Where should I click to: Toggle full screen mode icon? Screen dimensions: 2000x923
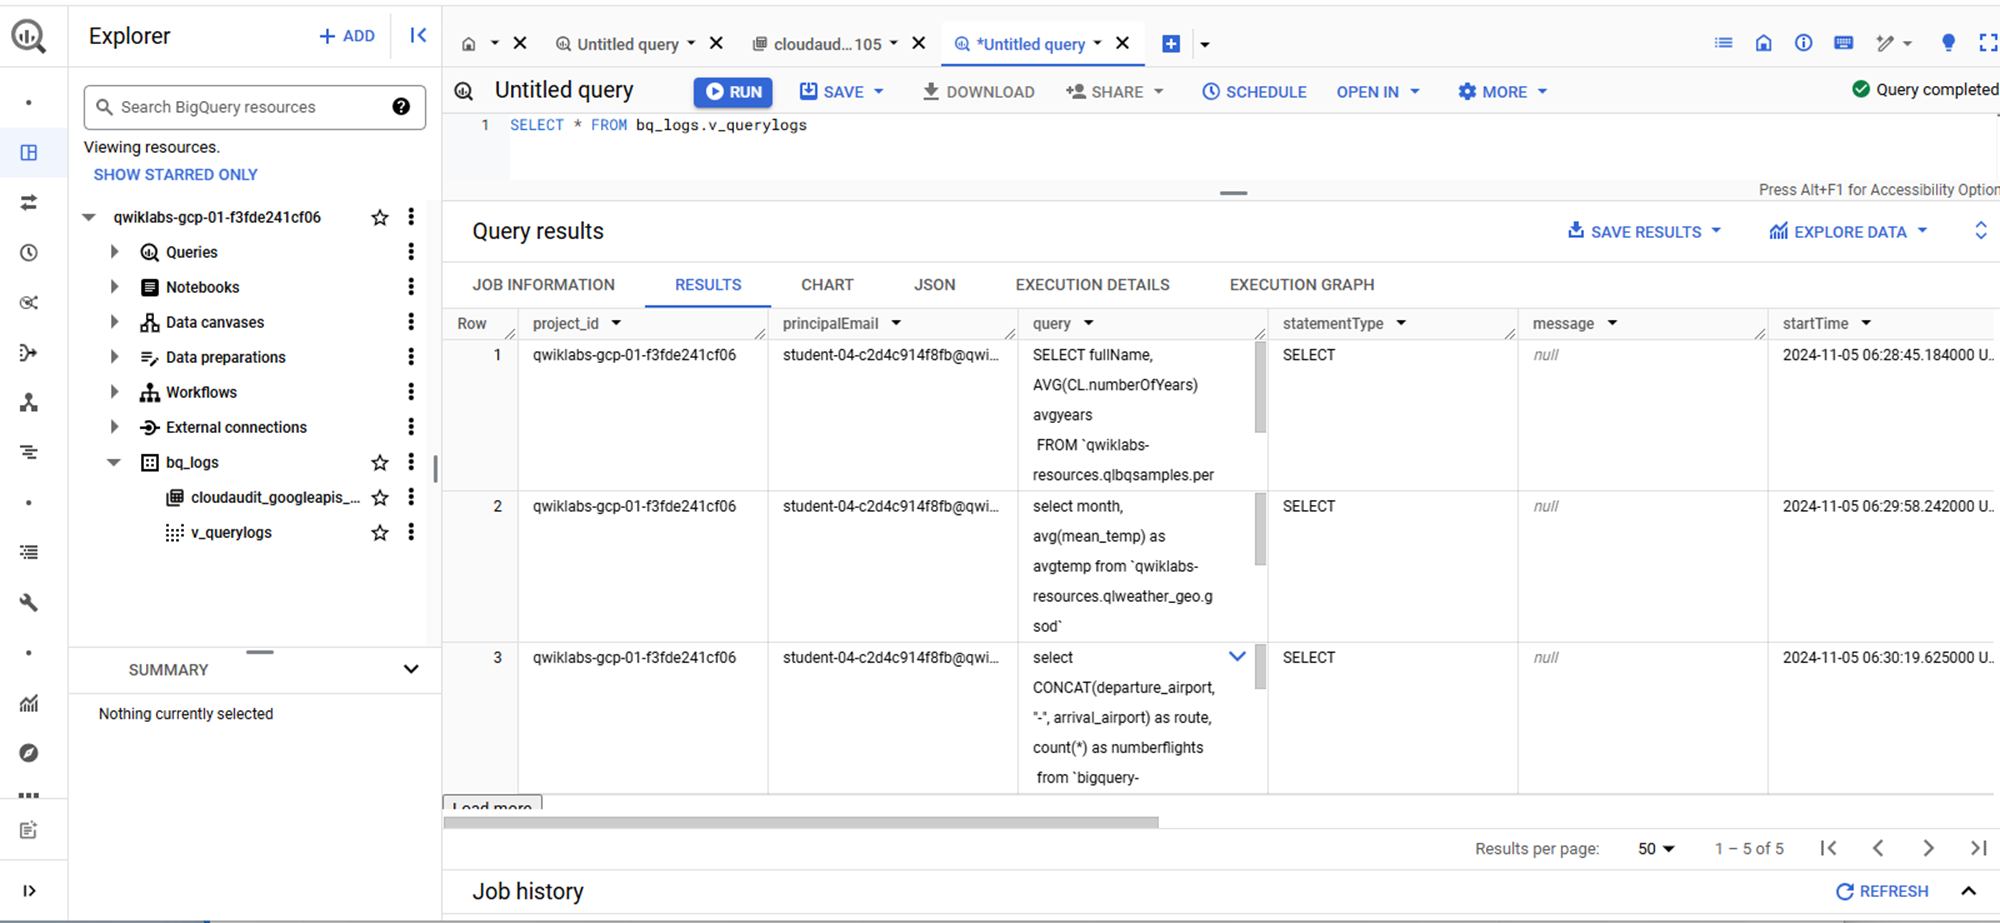1987,43
